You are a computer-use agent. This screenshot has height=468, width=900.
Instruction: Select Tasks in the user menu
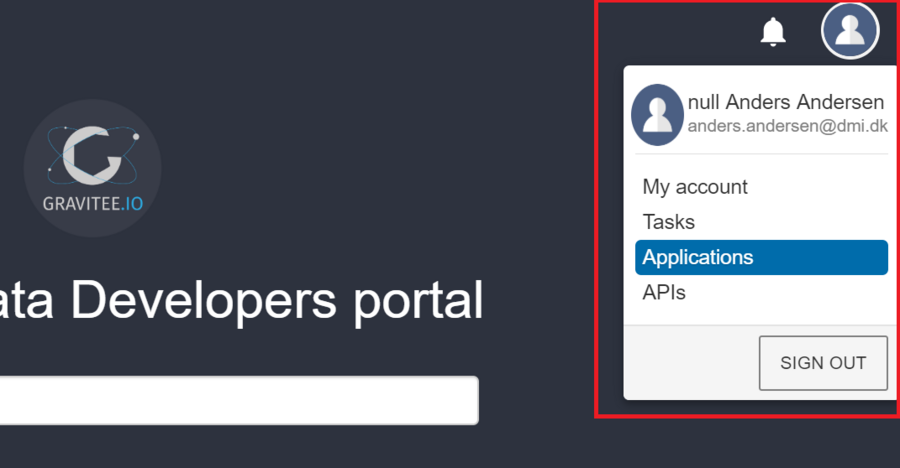pyautogui.click(x=669, y=222)
